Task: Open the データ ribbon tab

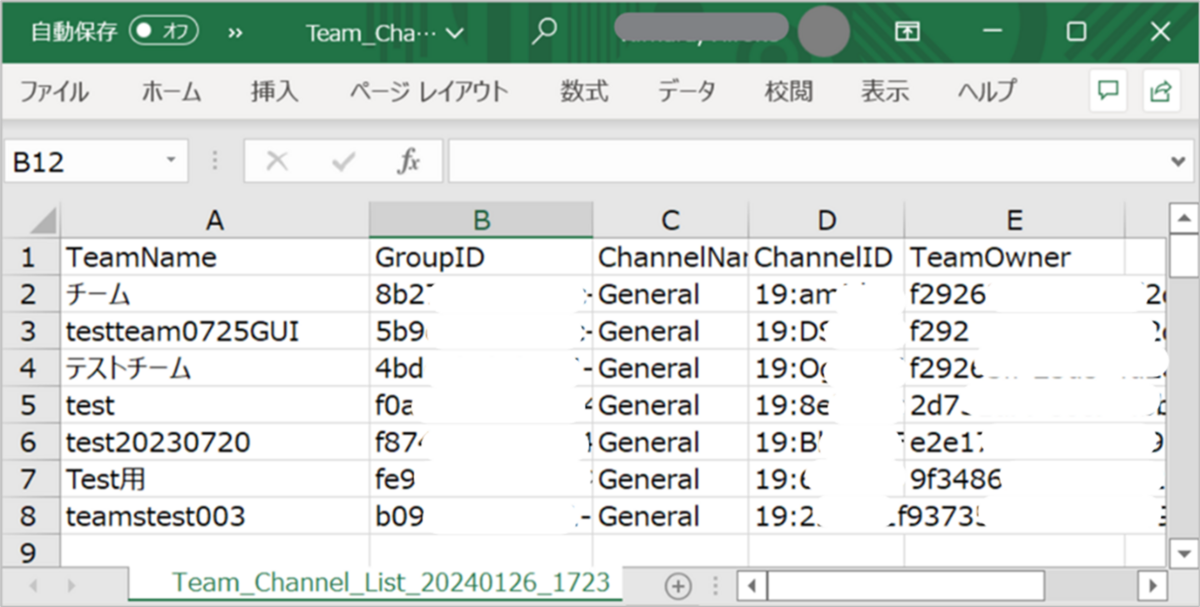Action: [x=686, y=92]
